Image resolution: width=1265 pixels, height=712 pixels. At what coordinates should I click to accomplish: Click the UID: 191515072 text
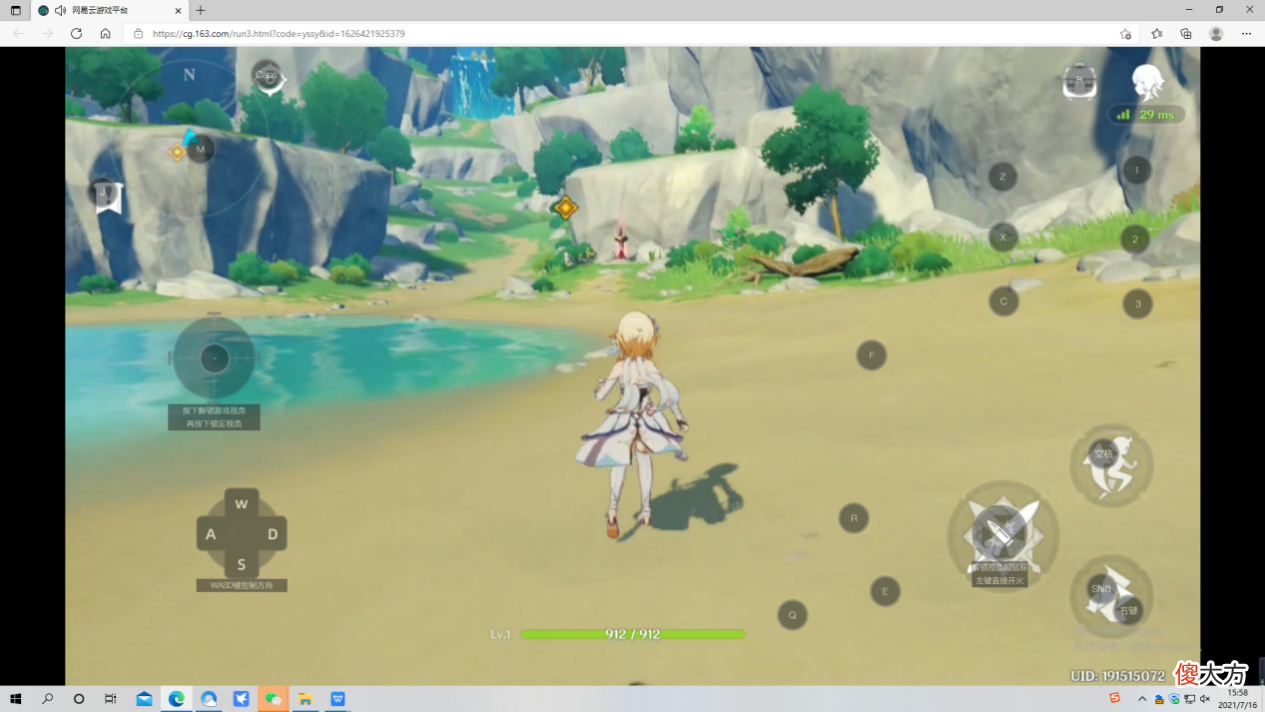pos(1117,676)
